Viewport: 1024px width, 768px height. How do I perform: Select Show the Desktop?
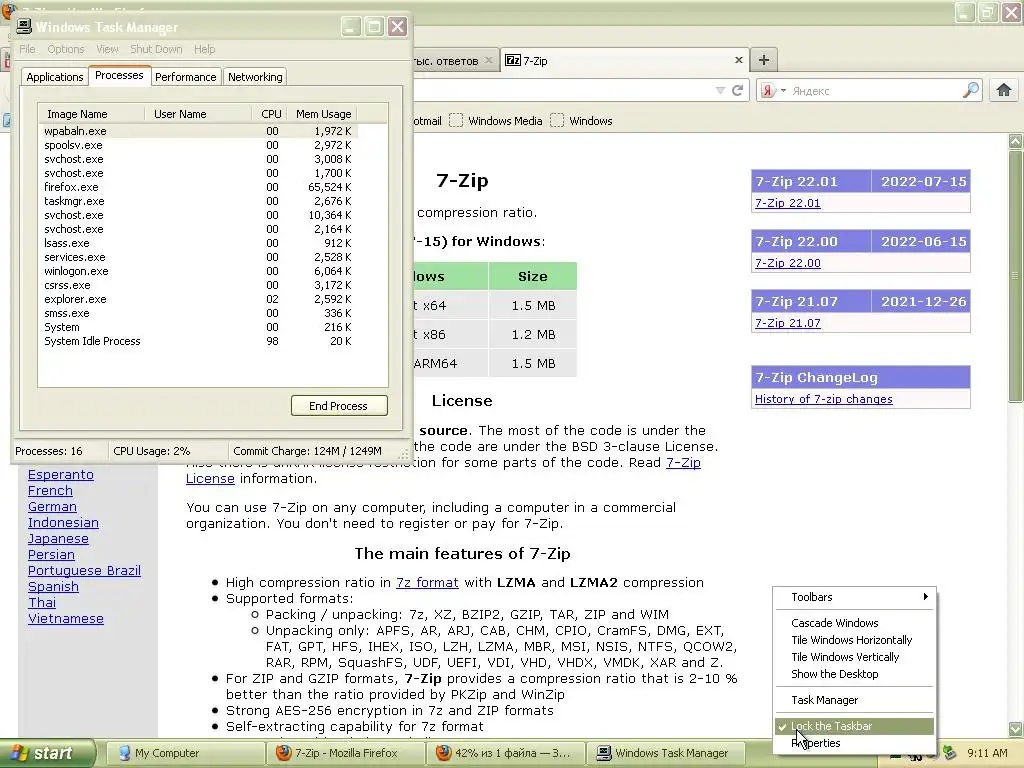(x=854, y=674)
